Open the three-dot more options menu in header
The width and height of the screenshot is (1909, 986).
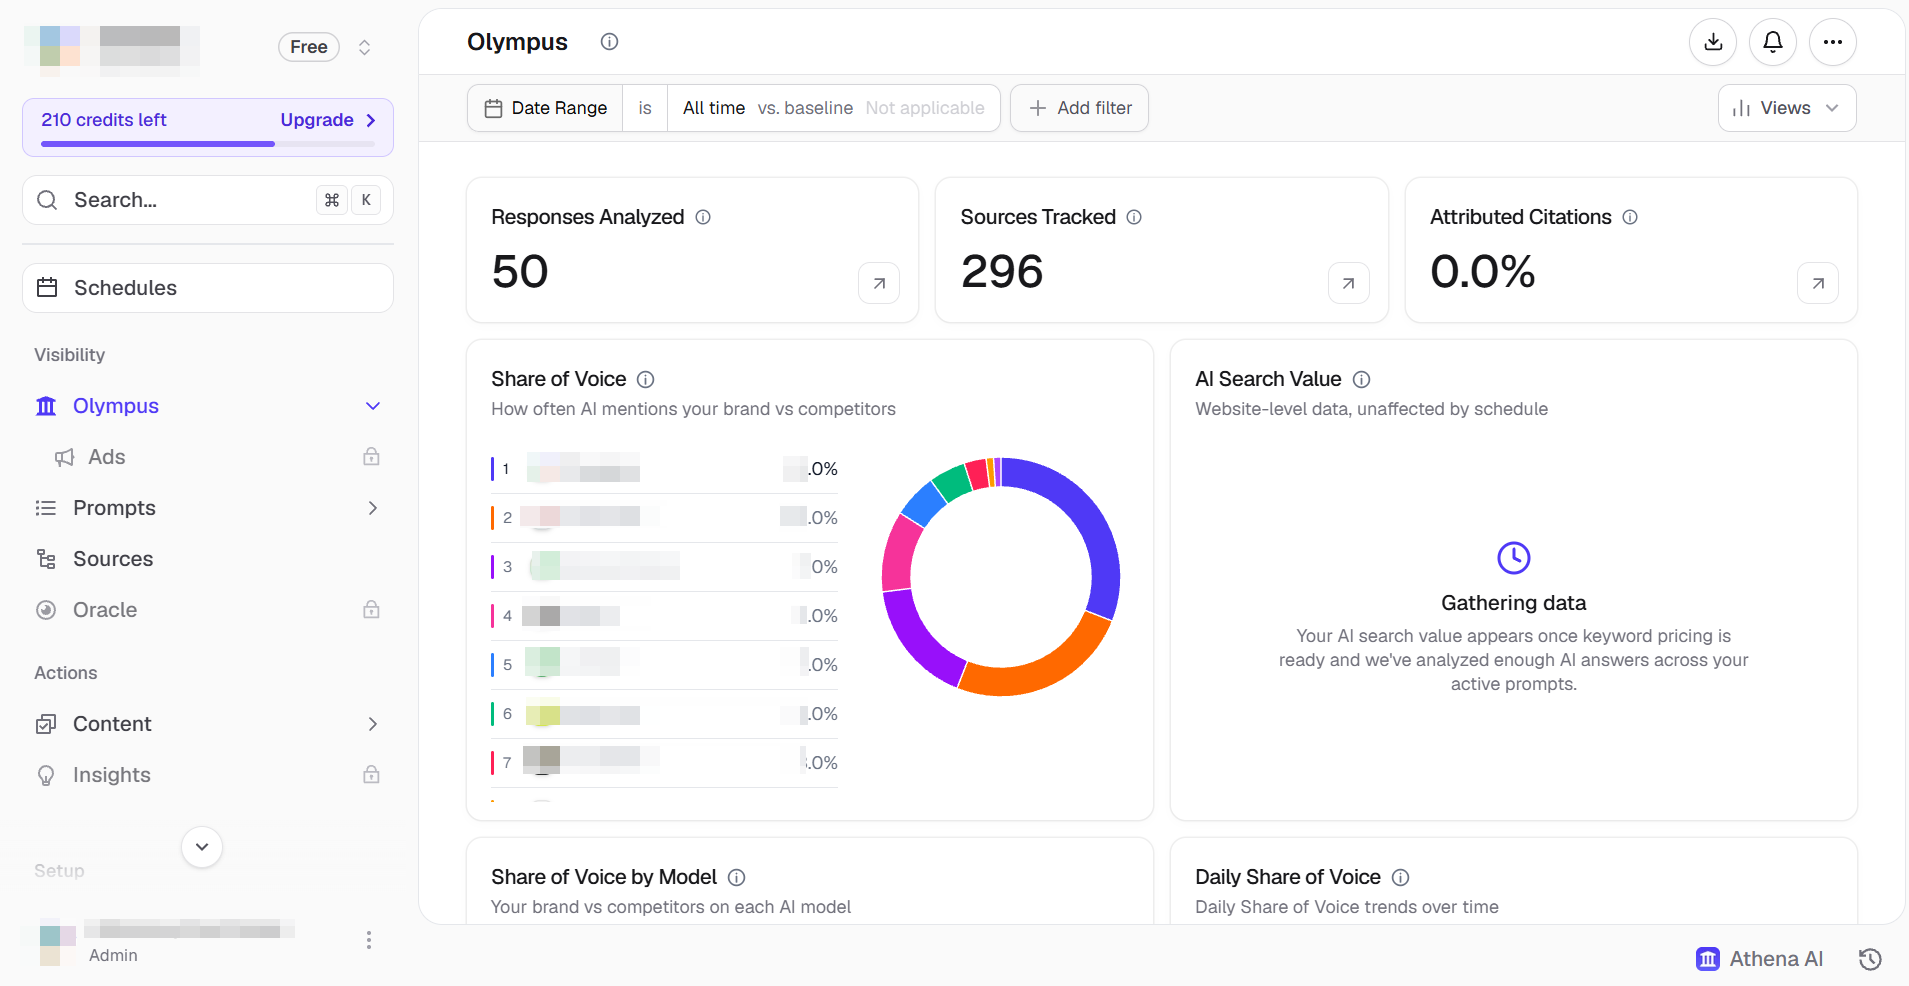click(x=1833, y=42)
